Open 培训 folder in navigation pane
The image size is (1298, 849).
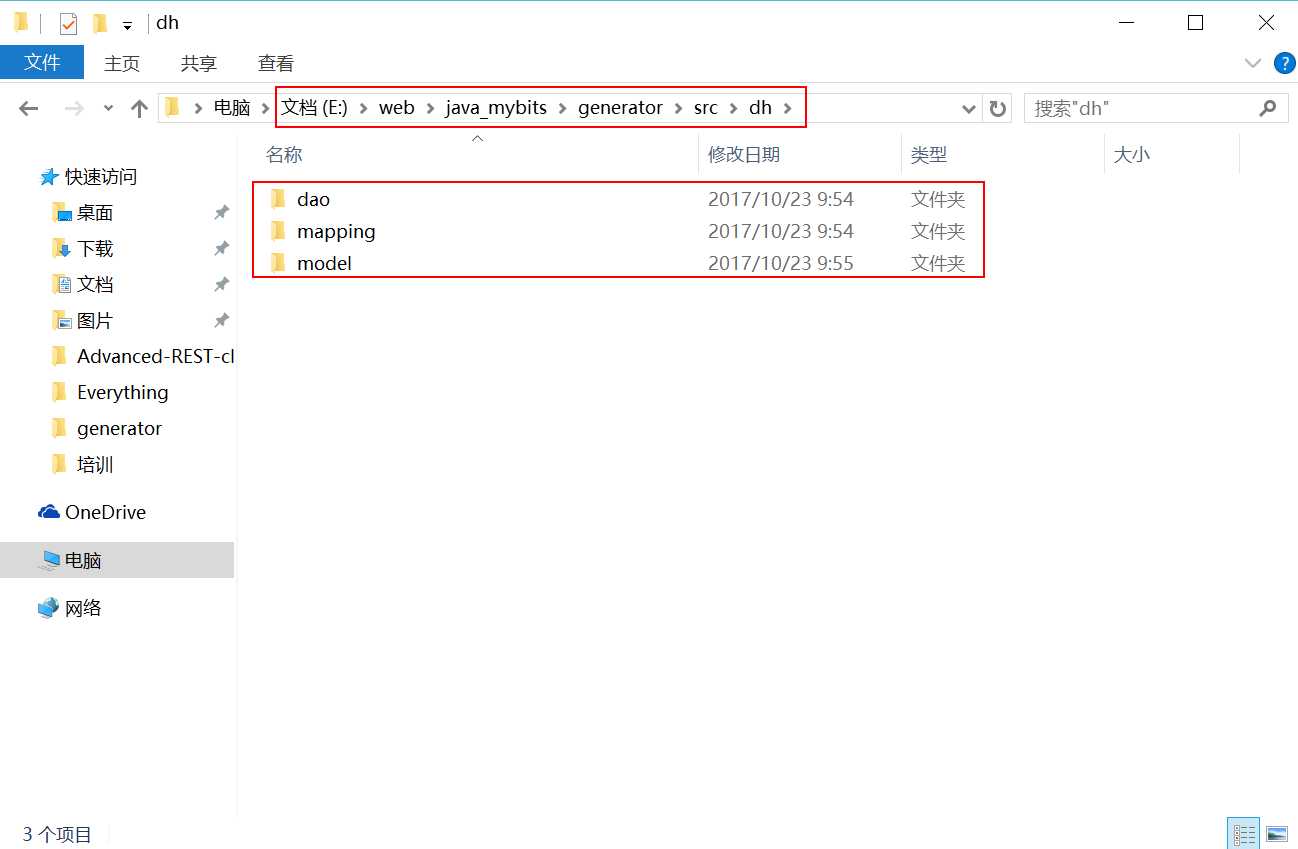point(95,465)
